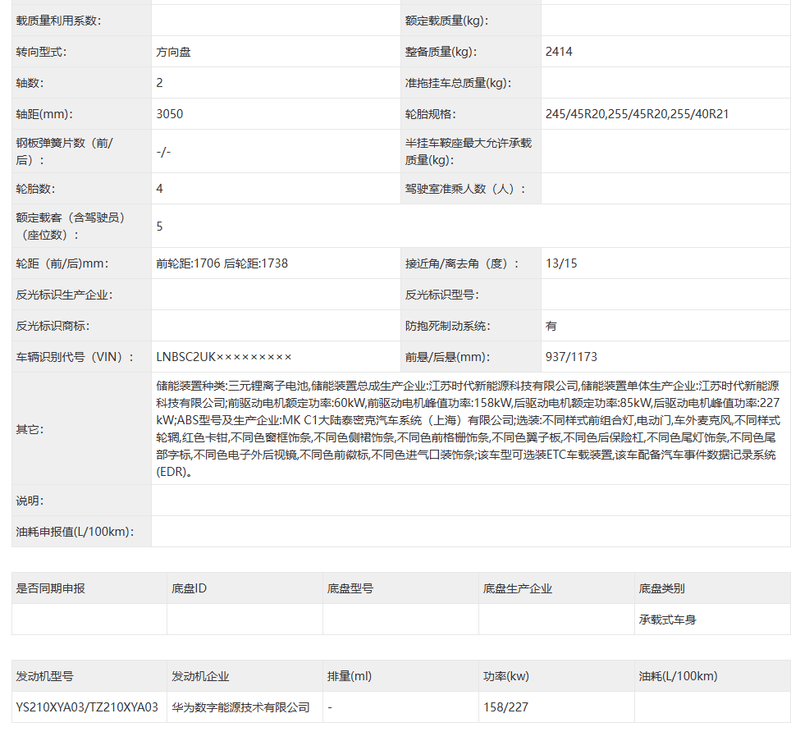Click the 防抱死制动系统 value 有
This screenshot has width=800, height=732.
pyautogui.click(x=549, y=325)
